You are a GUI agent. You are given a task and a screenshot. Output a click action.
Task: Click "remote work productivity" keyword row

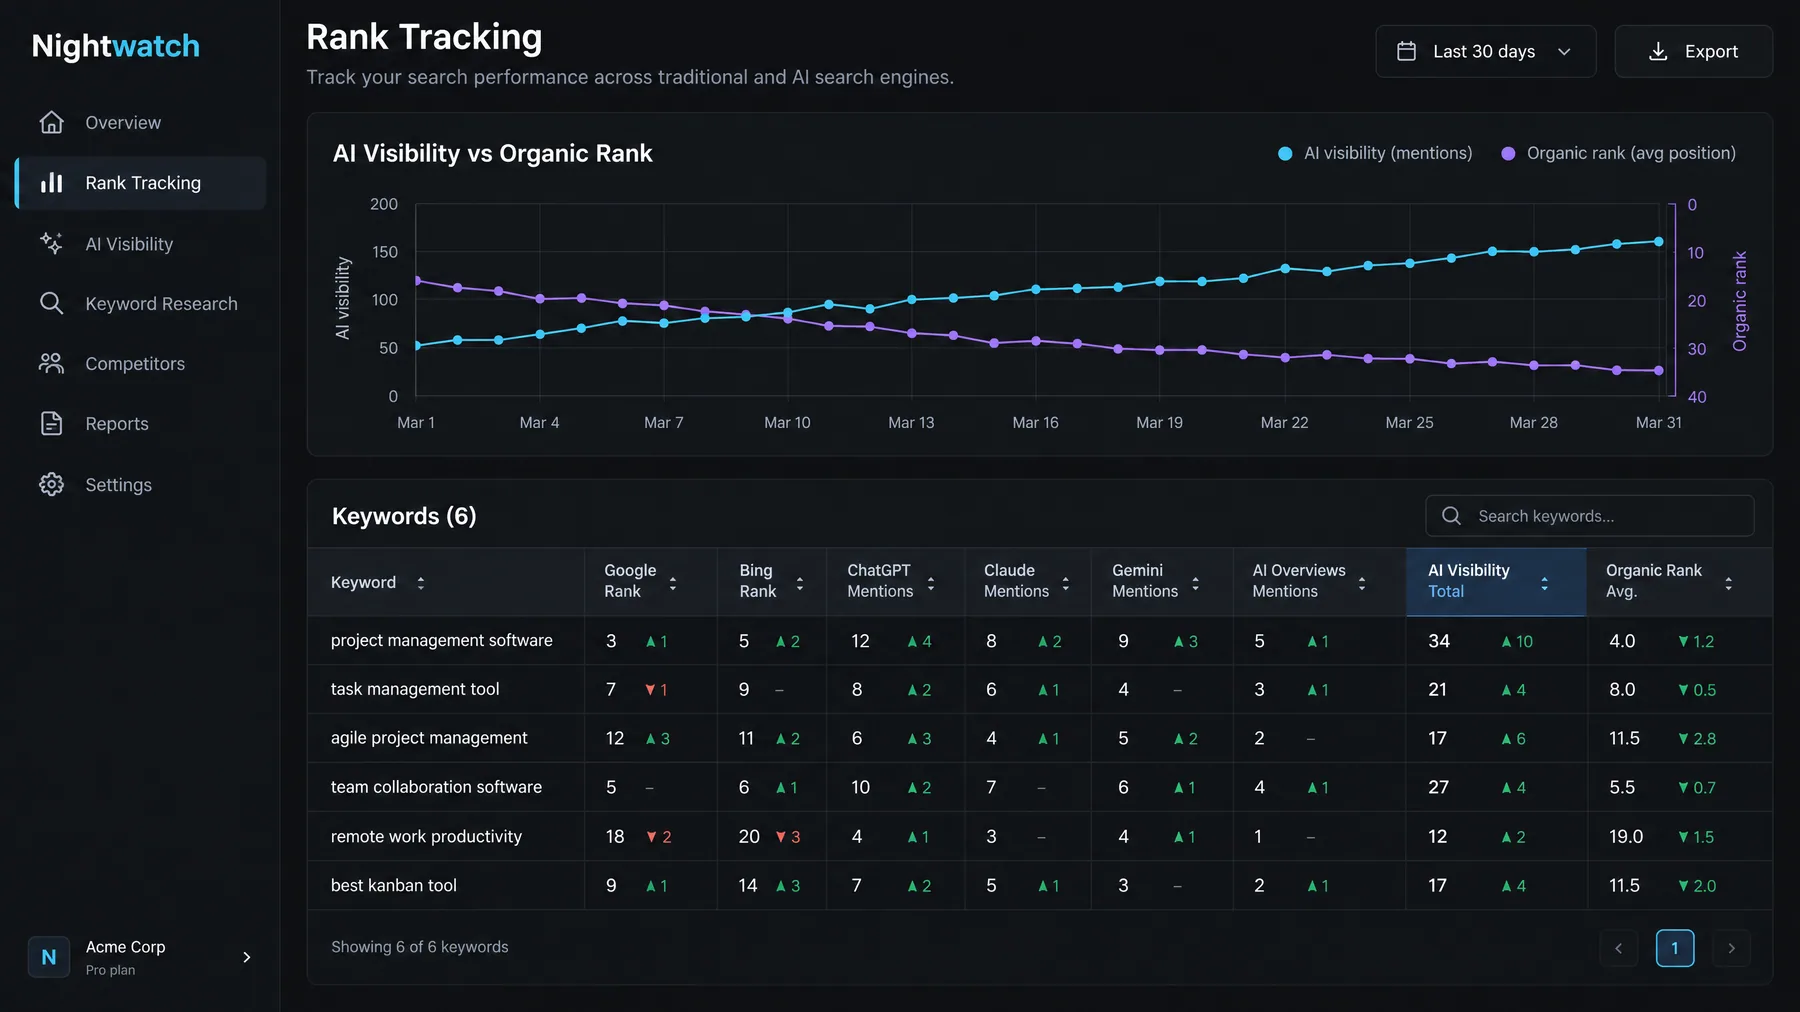coord(1040,837)
